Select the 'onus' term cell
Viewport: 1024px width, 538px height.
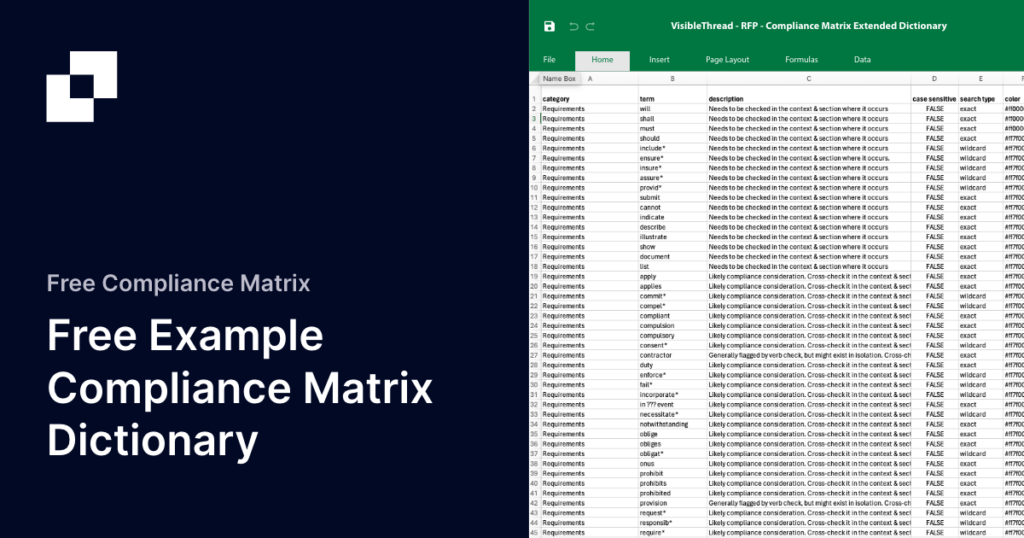pos(673,464)
